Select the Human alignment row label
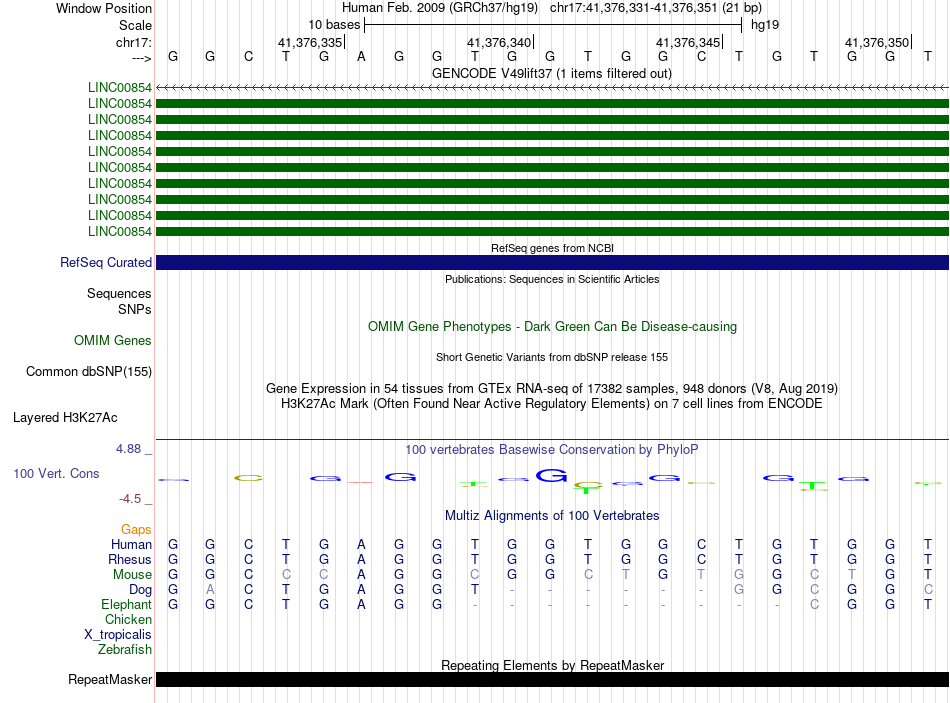Screen dimensions: 950x703 coord(131,545)
